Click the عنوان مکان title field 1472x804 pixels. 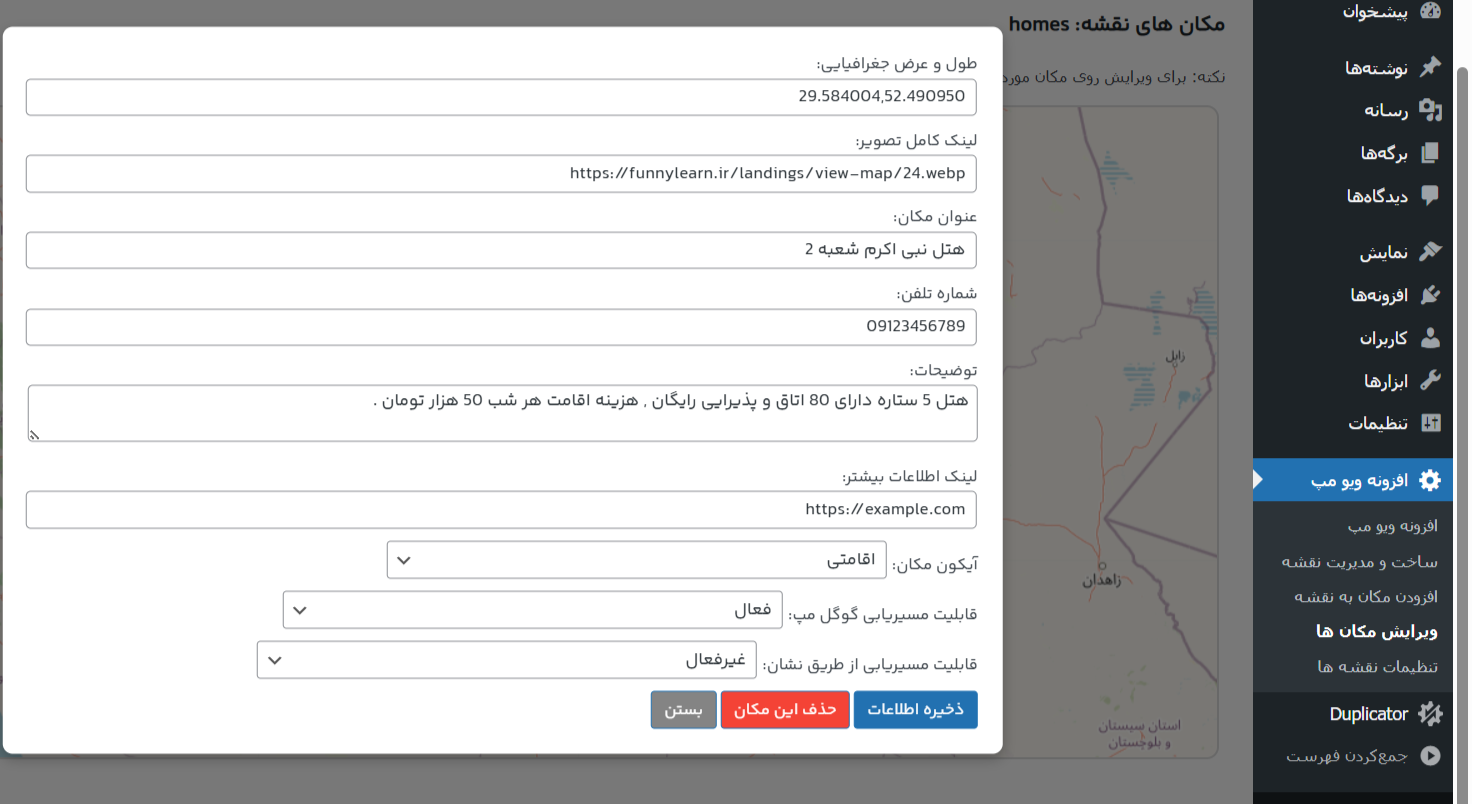(x=501, y=250)
